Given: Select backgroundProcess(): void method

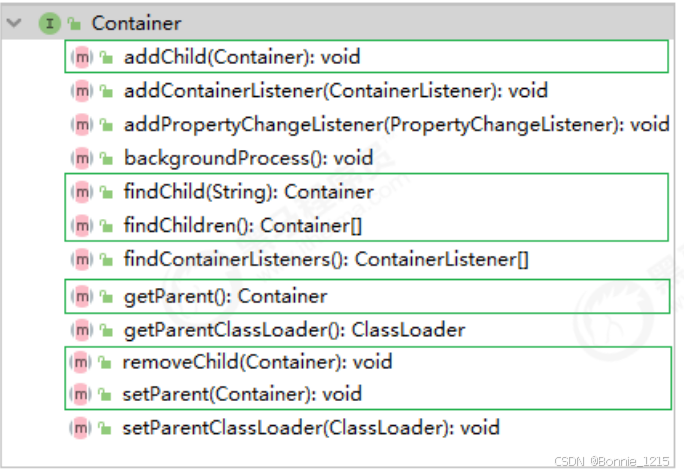Looking at the screenshot, I should (x=249, y=158).
